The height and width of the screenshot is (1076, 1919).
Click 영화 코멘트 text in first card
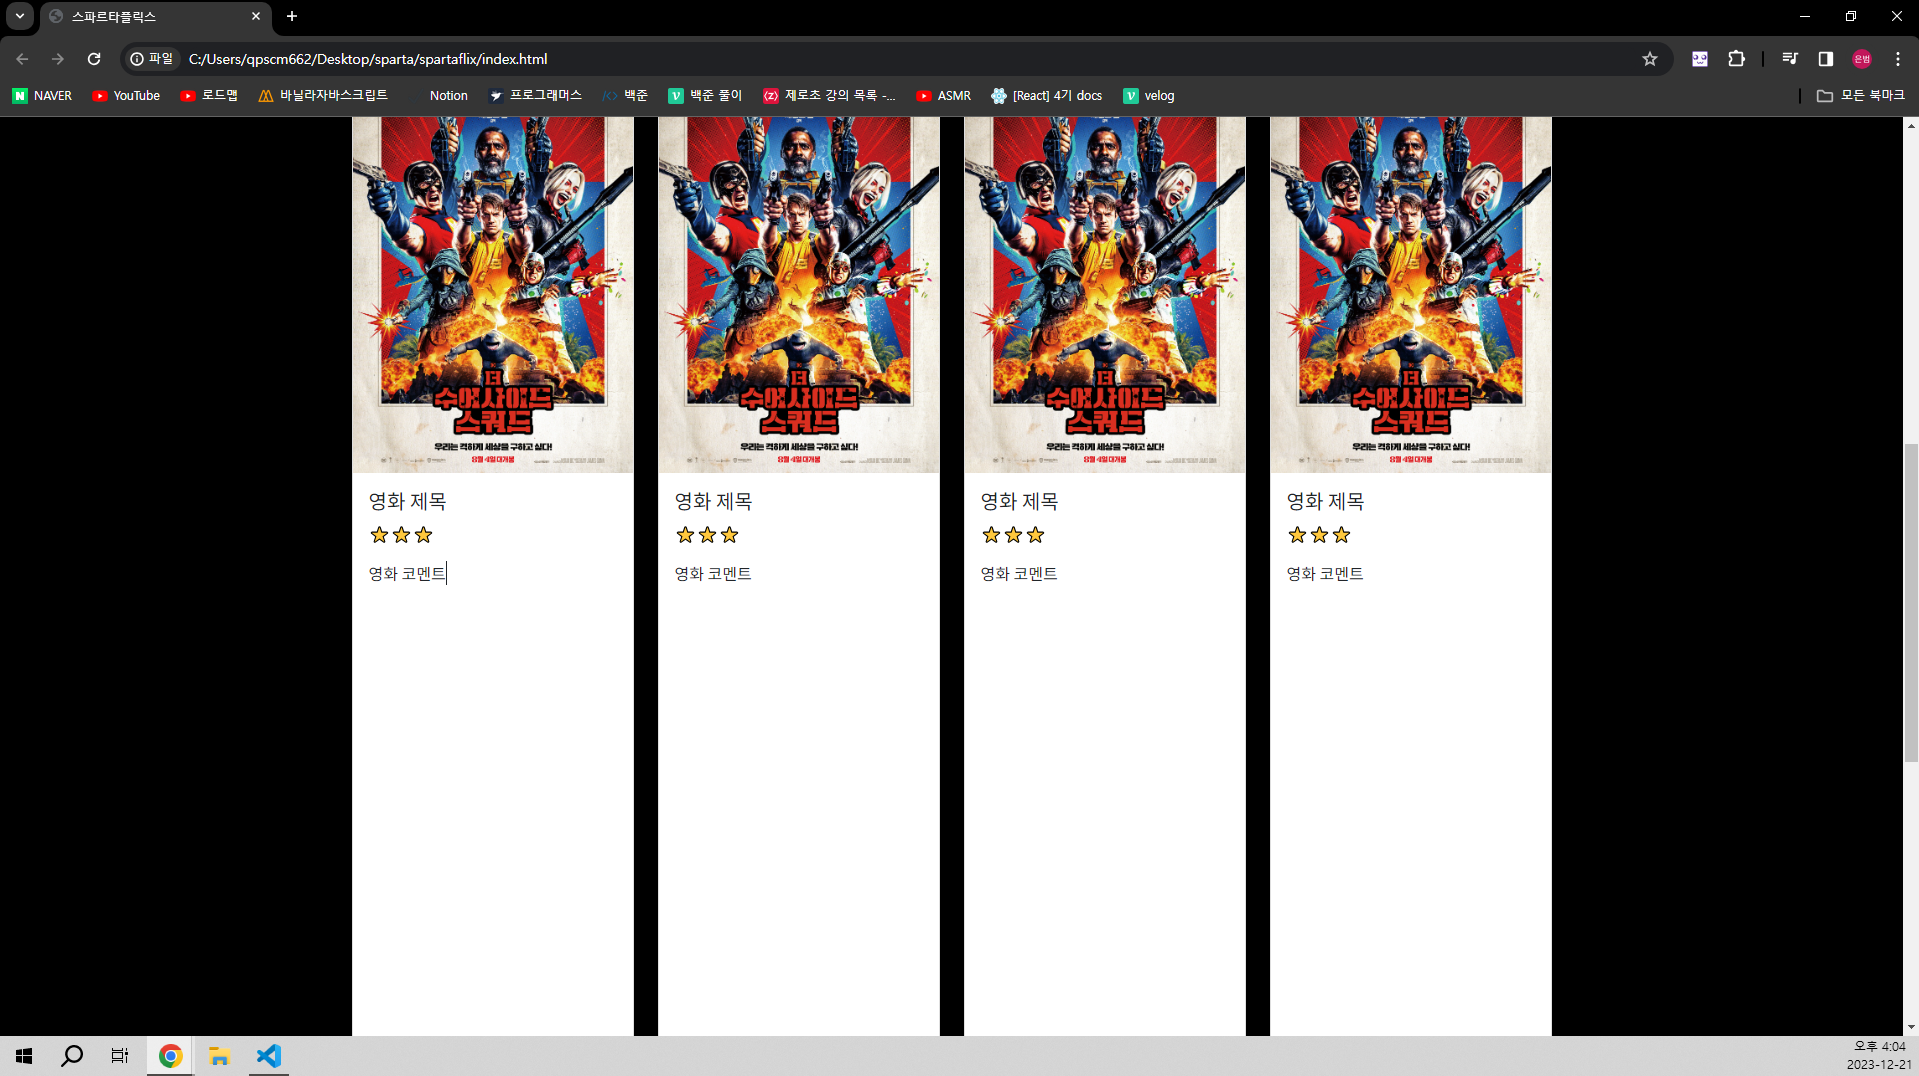point(407,574)
